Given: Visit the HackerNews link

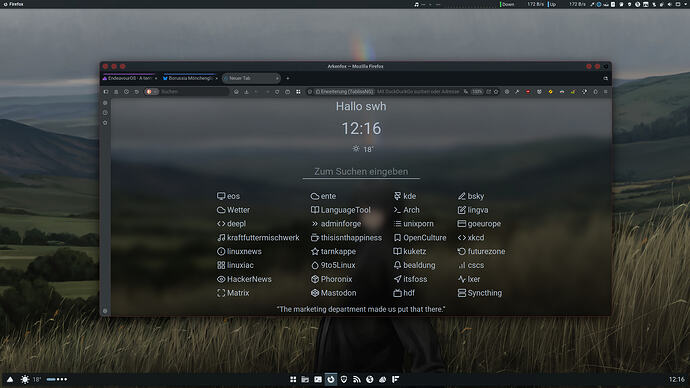Looking at the screenshot, I should click(244, 279).
